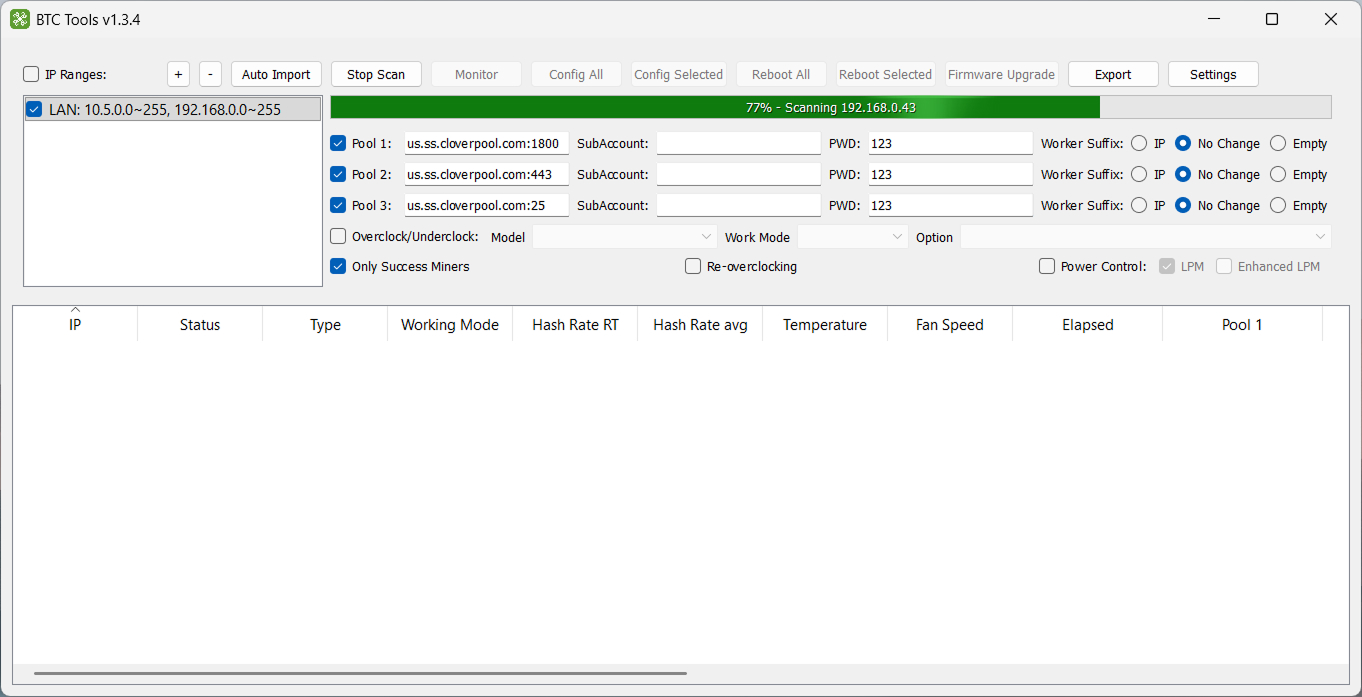Enable the Re-overclocking checkbox
The width and height of the screenshot is (1362, 697).
[693, 266]
